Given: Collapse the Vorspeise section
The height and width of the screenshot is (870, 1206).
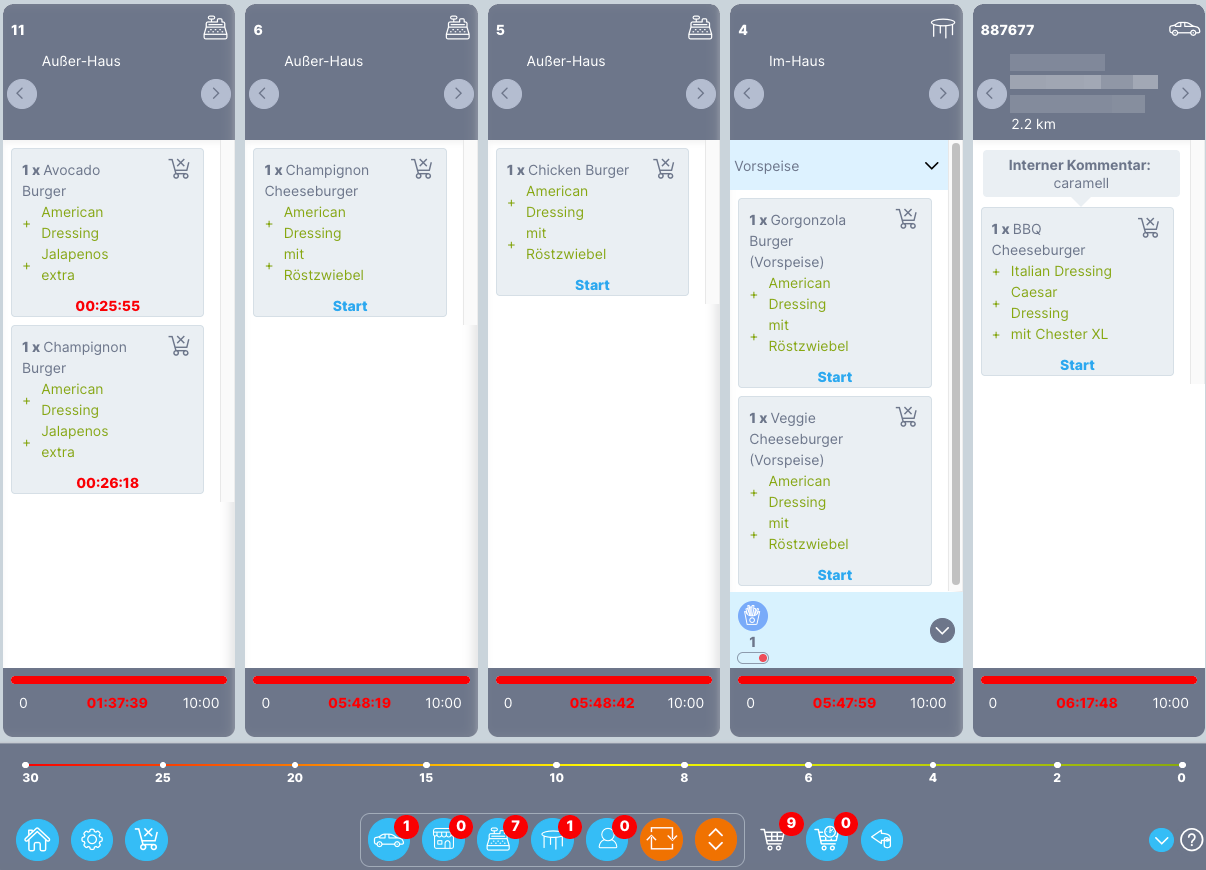Looking at the screenshot, I should pos(931,166).
